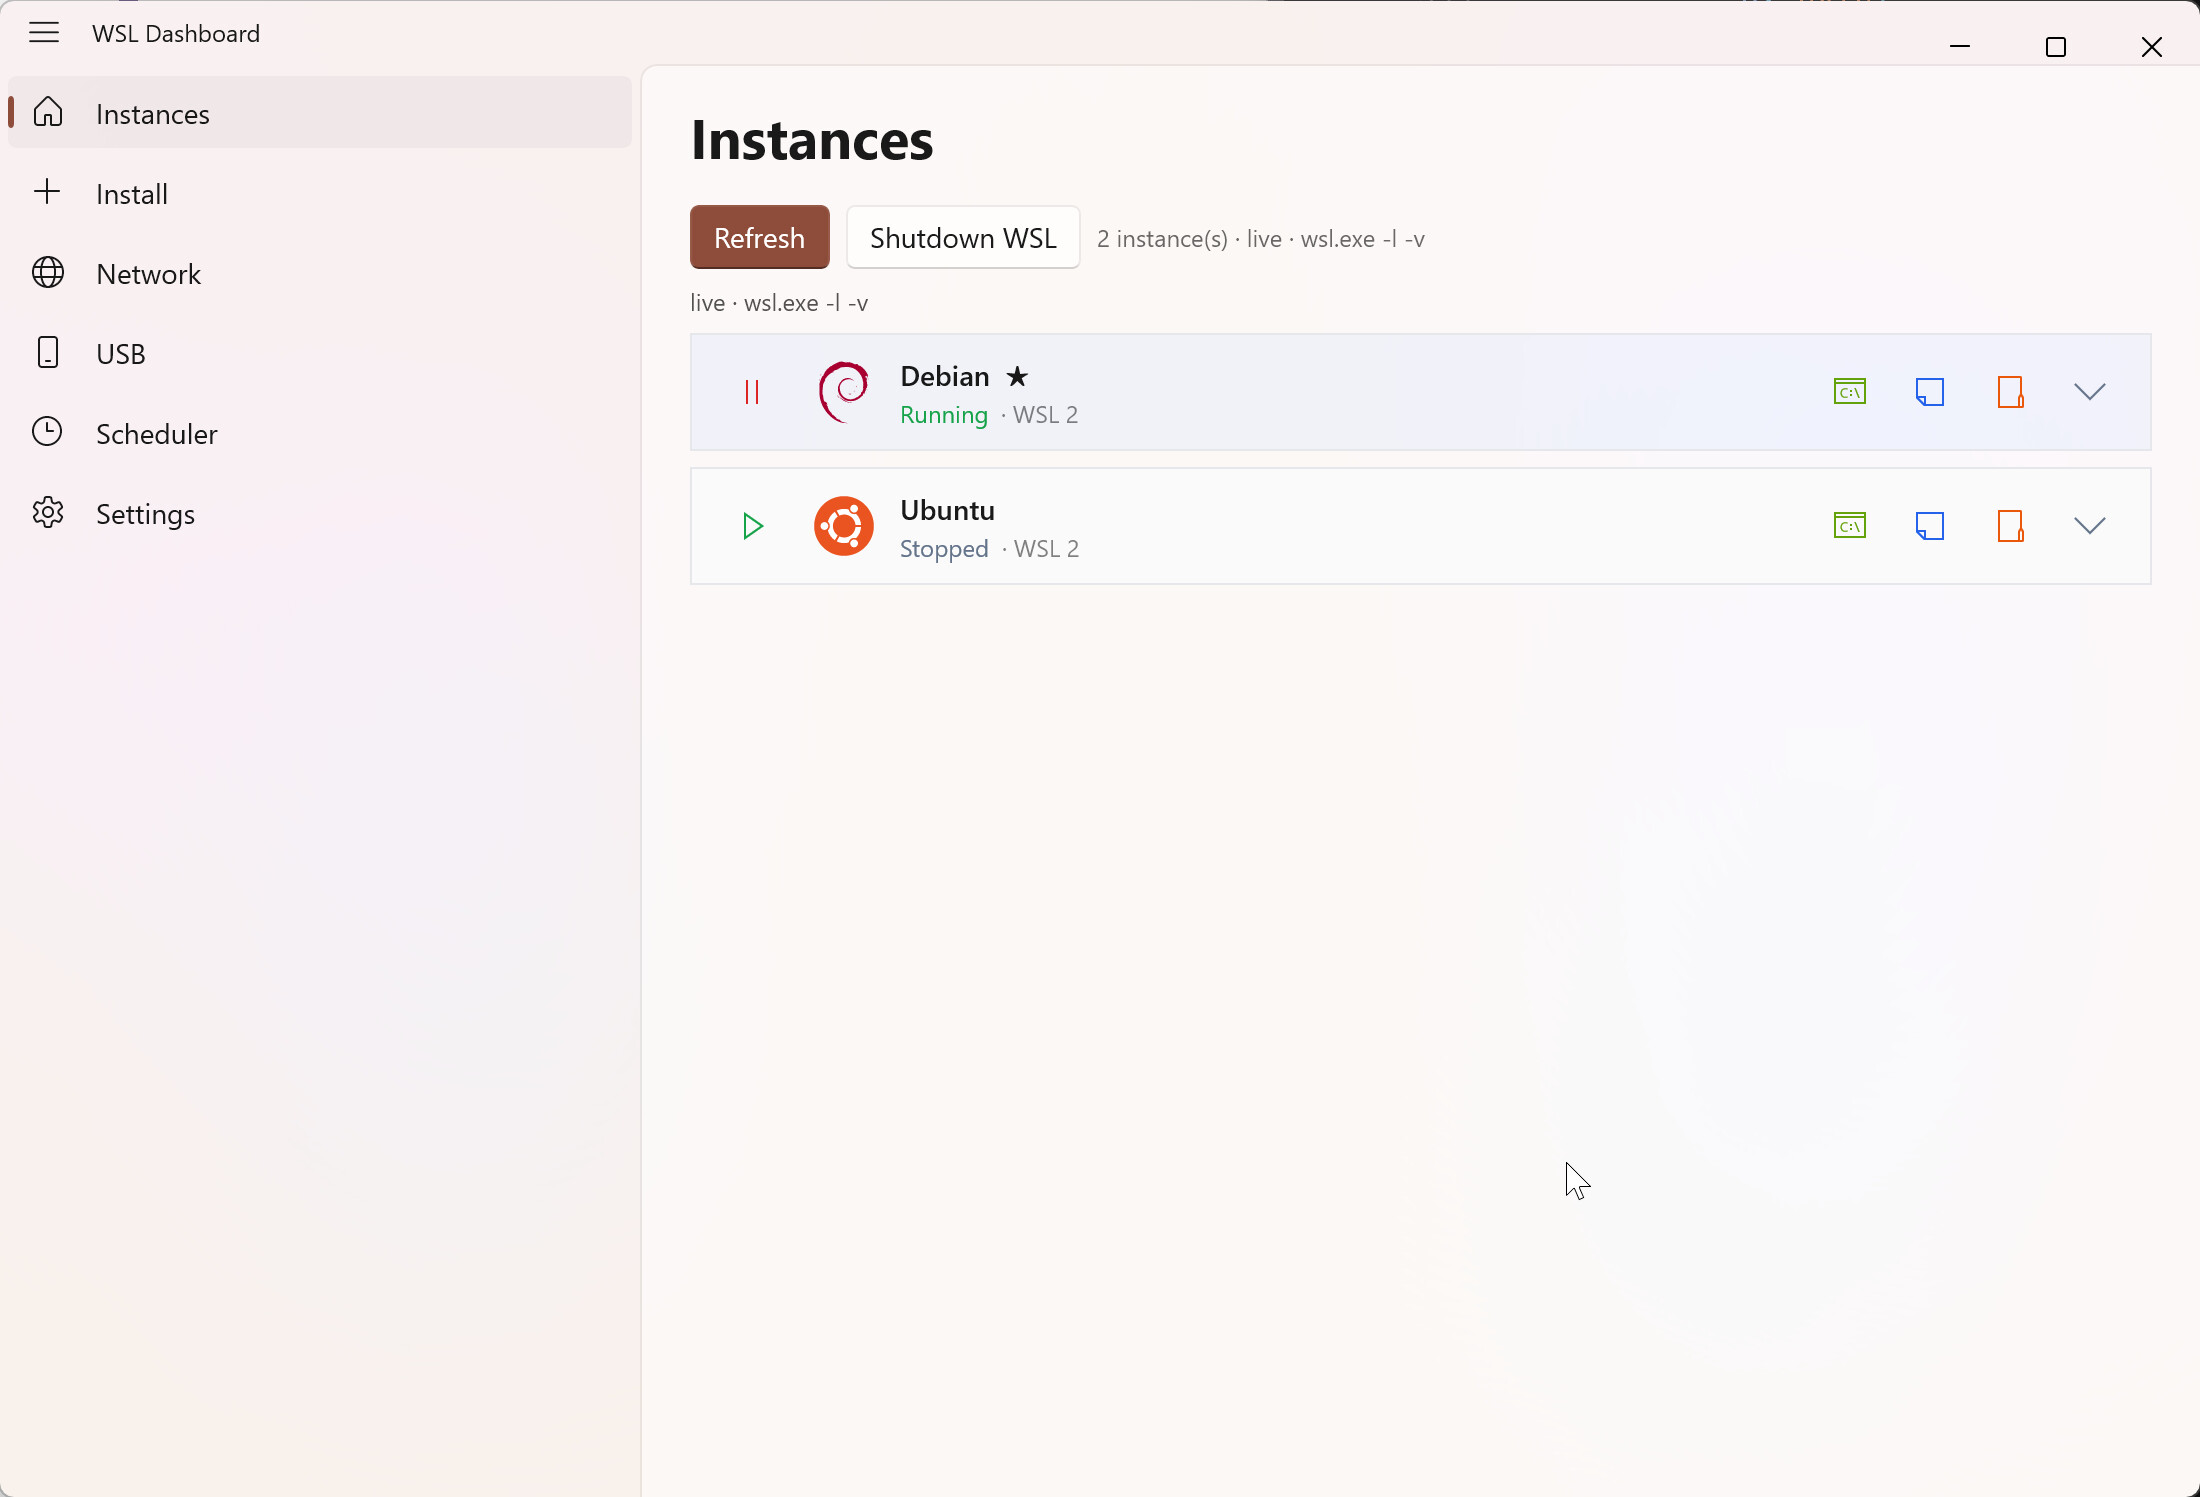Click the orange icon in Debian row

pos(2010,391)
